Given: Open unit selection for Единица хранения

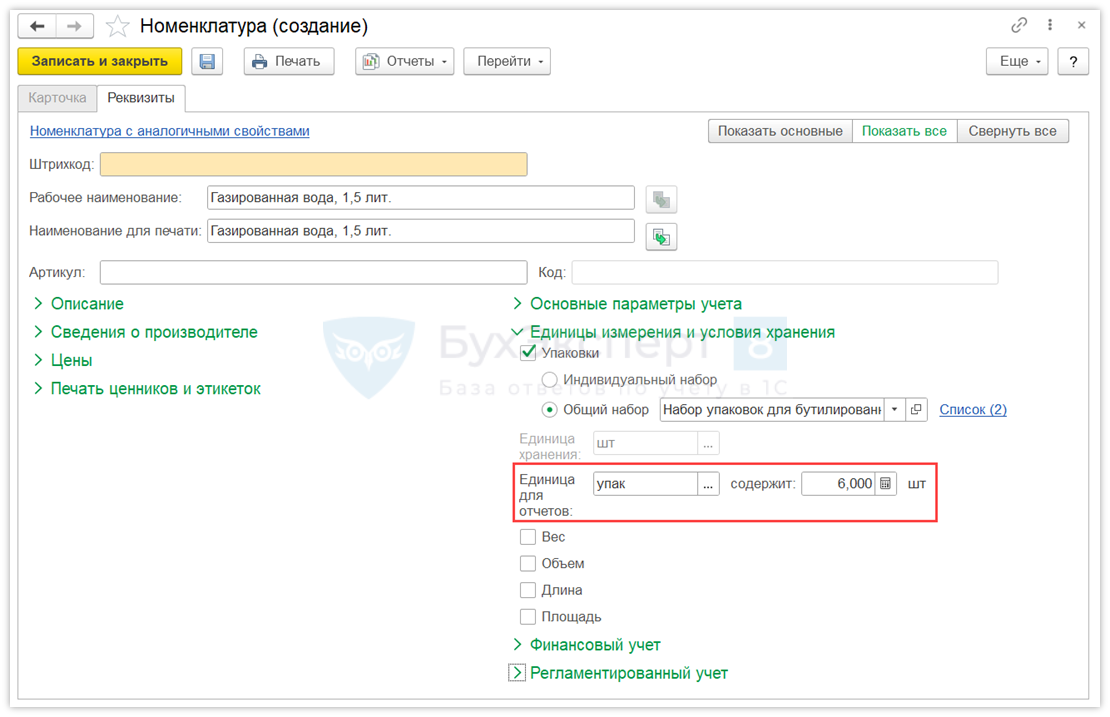Looking at the screenshot, I should tap(708, 443).
